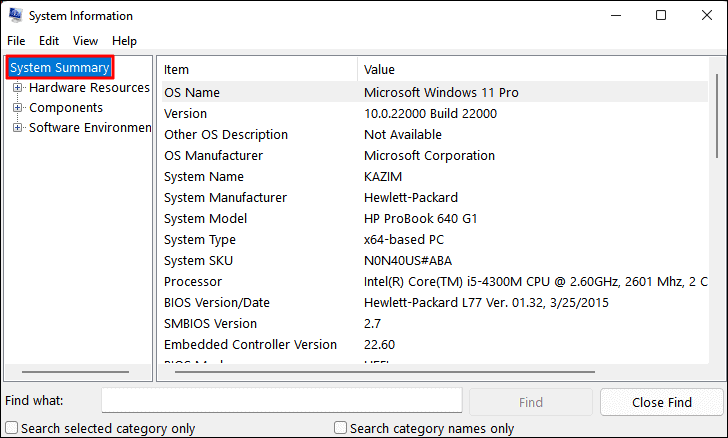The image size is (728, 438).
Task: Open the Help menu
Action: pos(124,41)
